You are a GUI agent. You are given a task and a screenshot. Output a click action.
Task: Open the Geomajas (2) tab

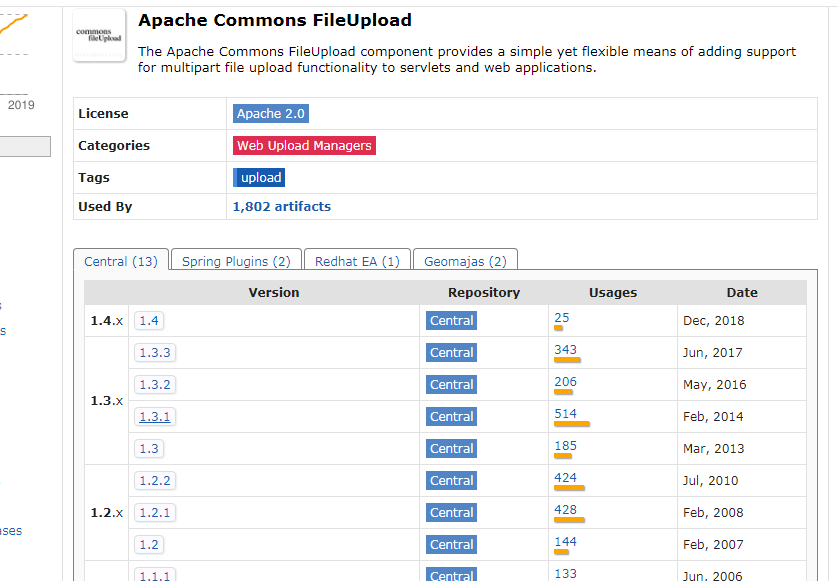point(465,260)
